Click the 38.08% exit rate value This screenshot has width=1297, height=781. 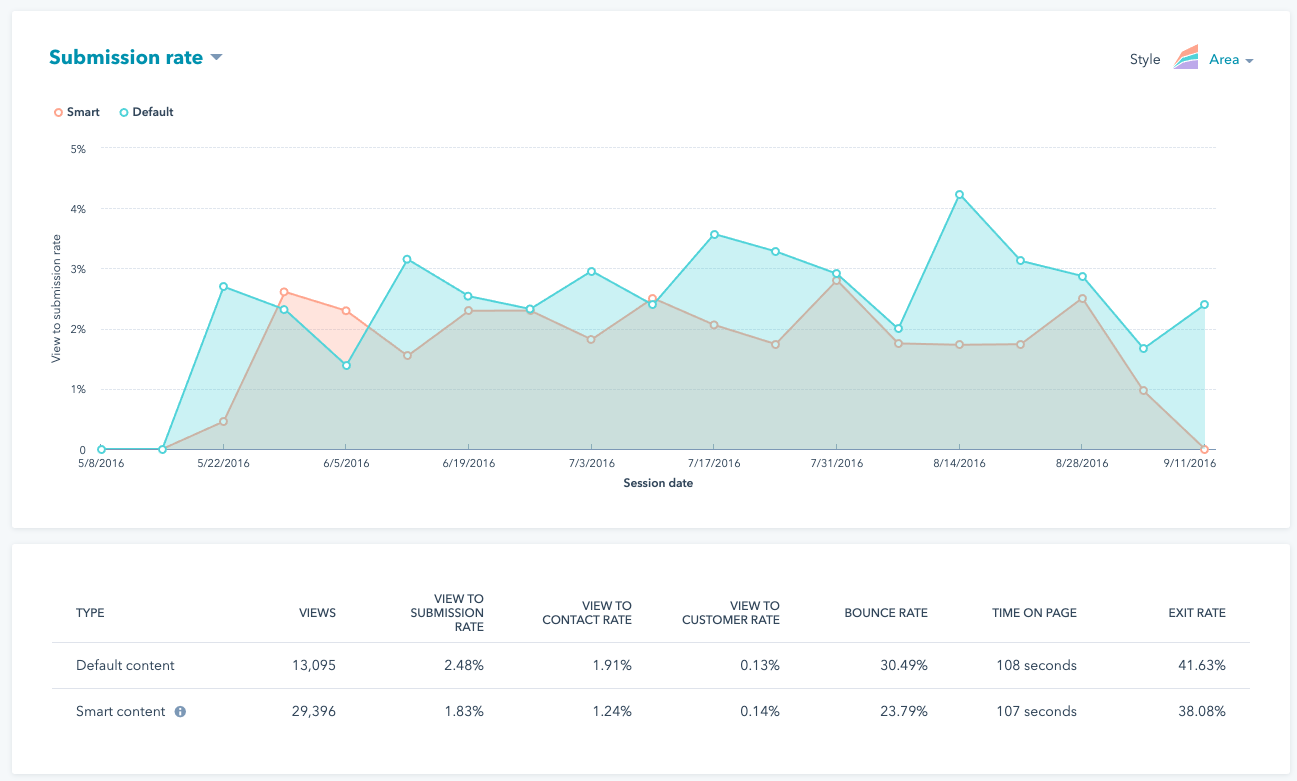point(1203,712)
